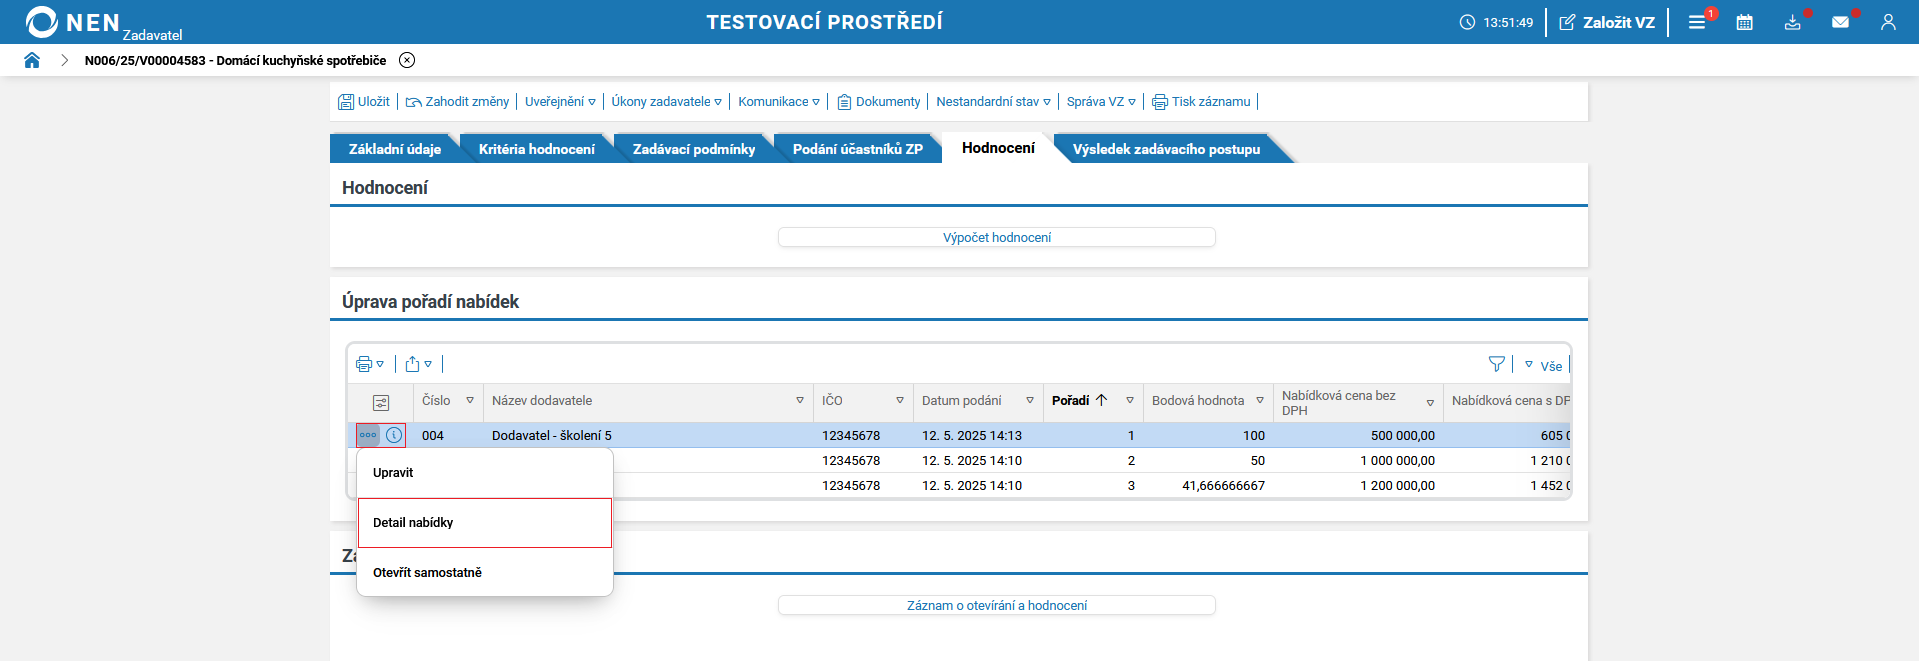Open the calendar icon in header
The height and width of the screenshot is (661, 1919).
point(1744,22)
